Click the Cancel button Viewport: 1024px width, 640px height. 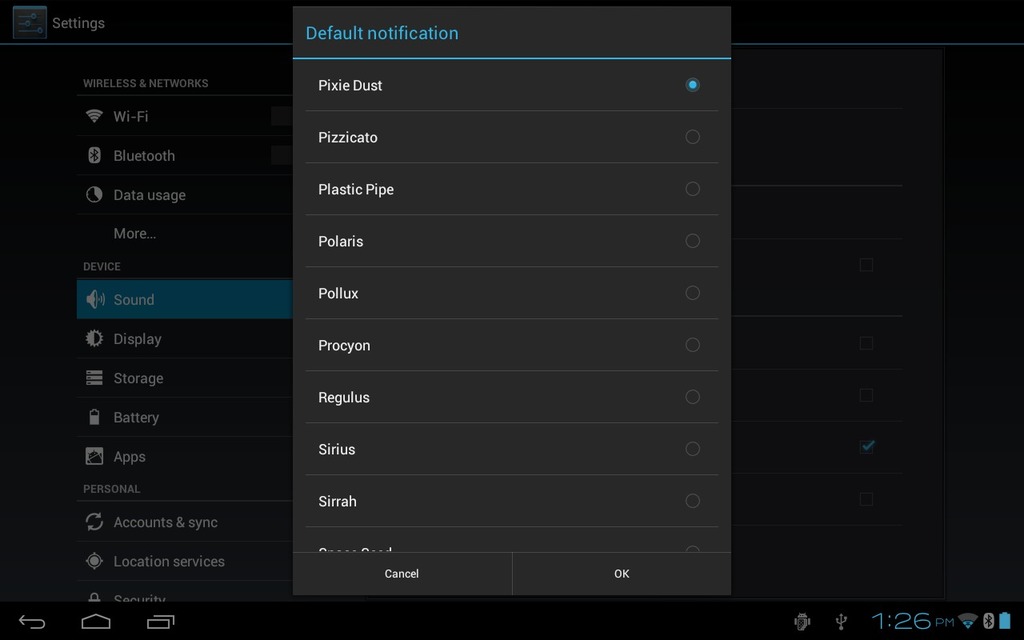402,573
